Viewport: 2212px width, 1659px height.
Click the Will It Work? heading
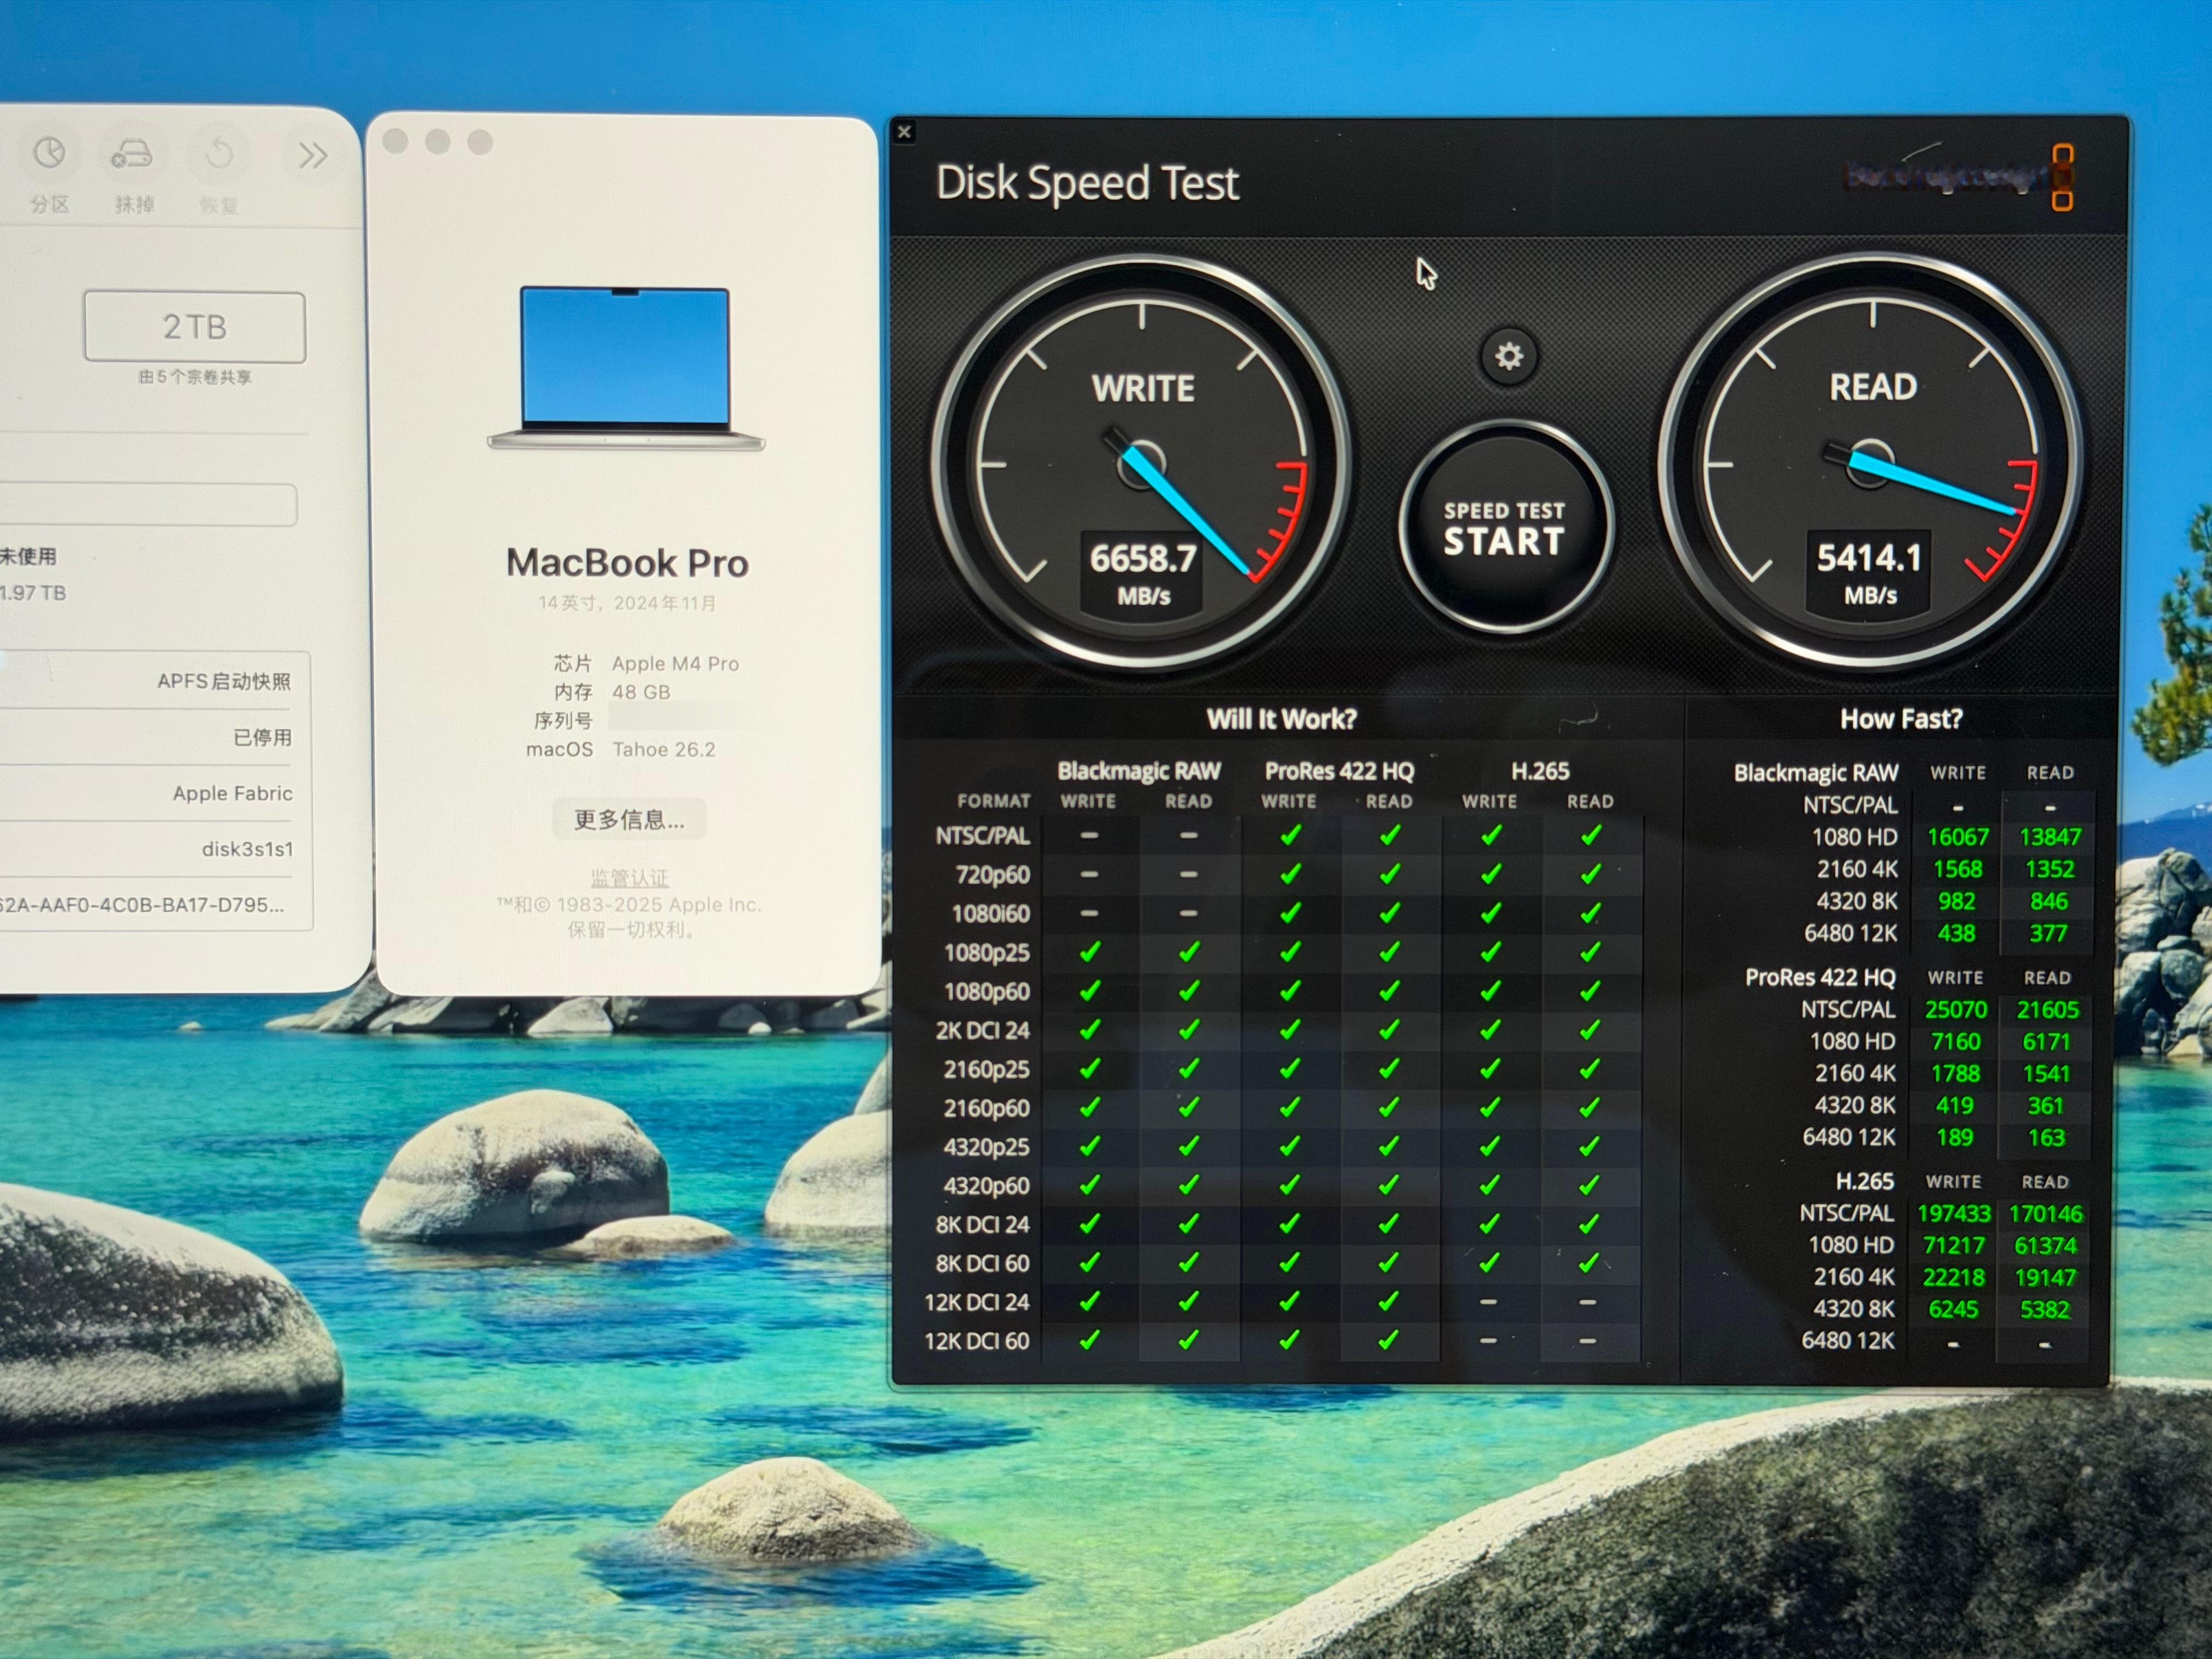1281,719
